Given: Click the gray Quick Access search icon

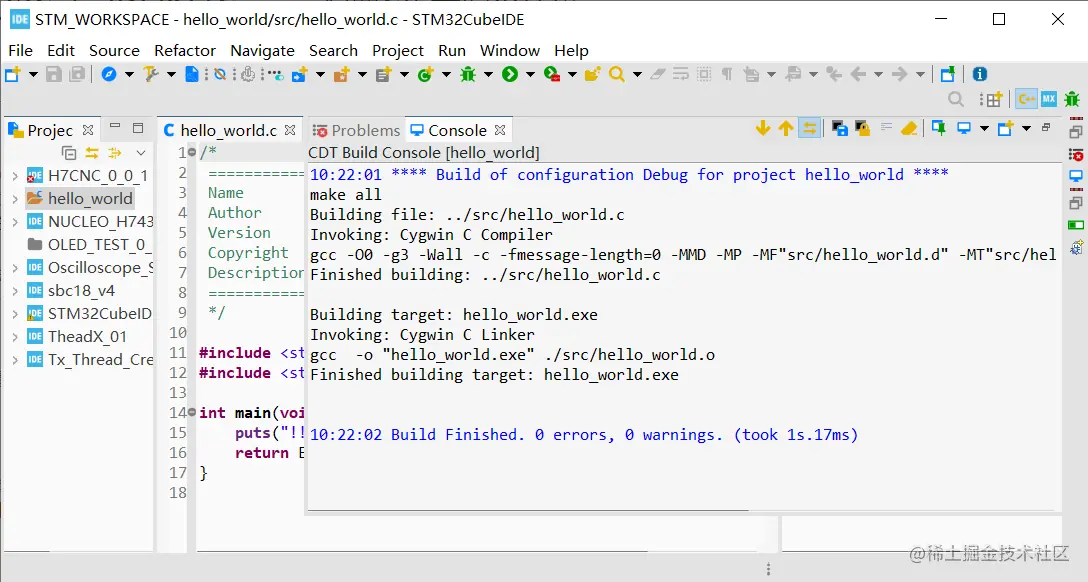Looking at the screenshot, I should (x=955, y=99).
